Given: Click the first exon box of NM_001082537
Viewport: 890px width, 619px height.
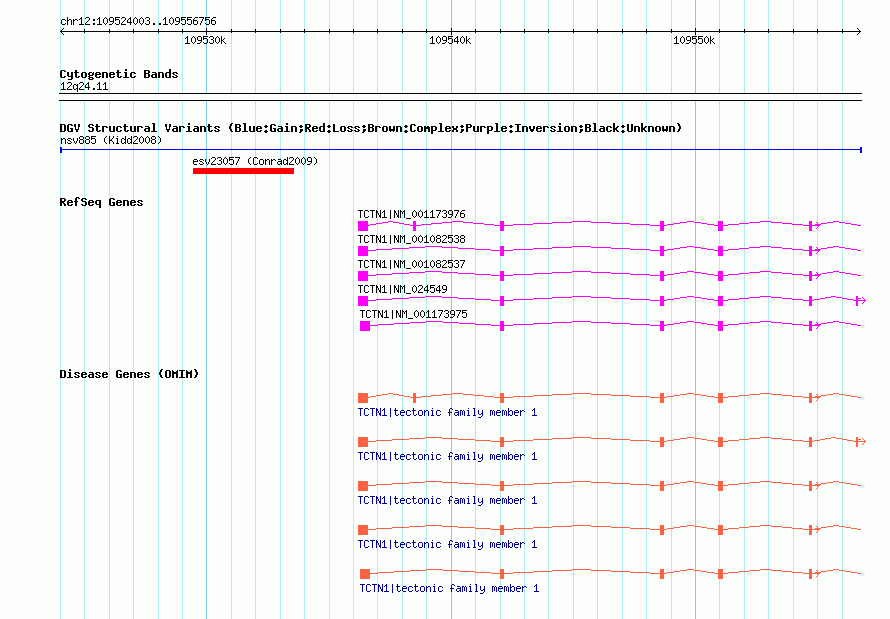Looking at the screenshot, I should click(363, 276).
